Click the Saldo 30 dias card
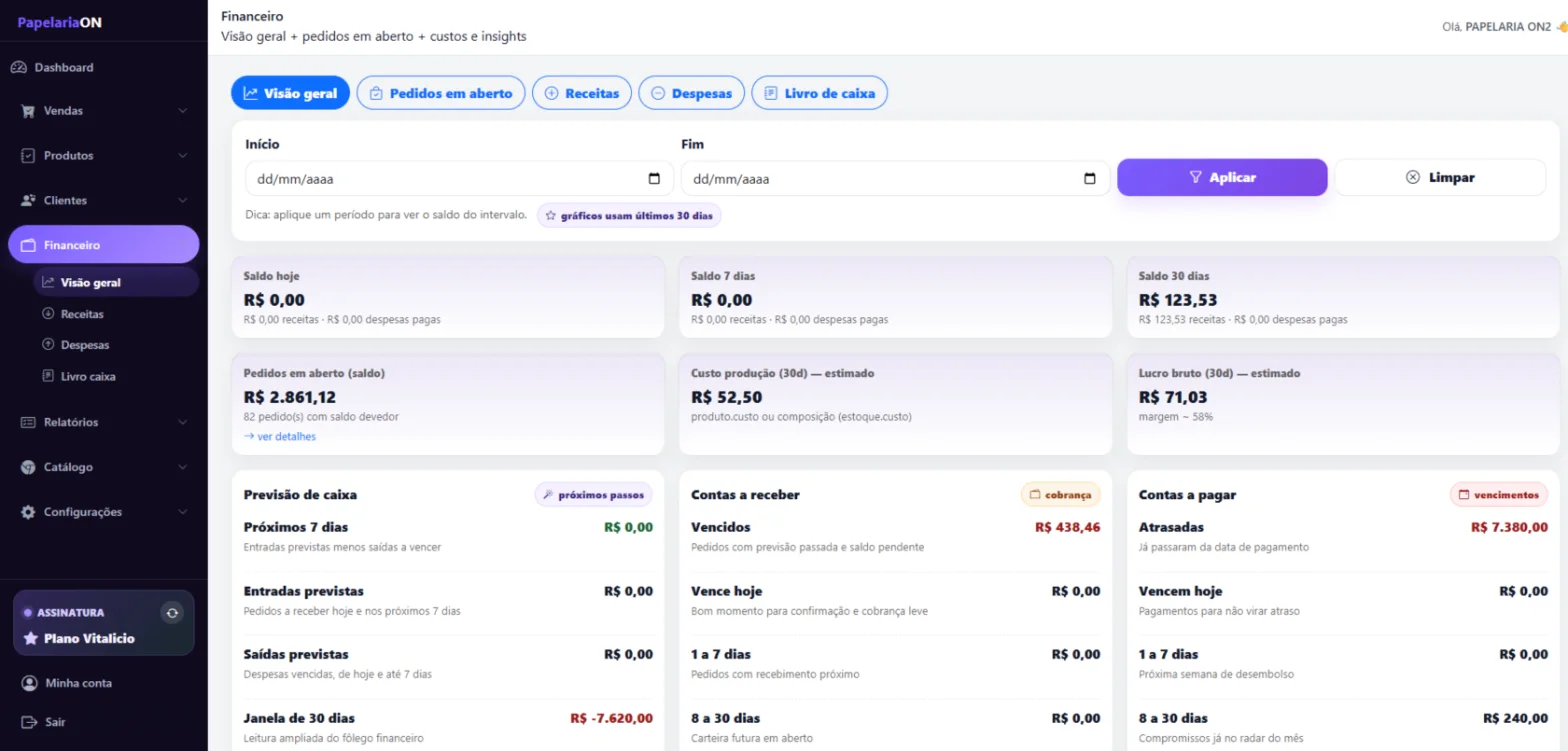The width and height of the screenshot is (1568, 751). pos(1343,298)
